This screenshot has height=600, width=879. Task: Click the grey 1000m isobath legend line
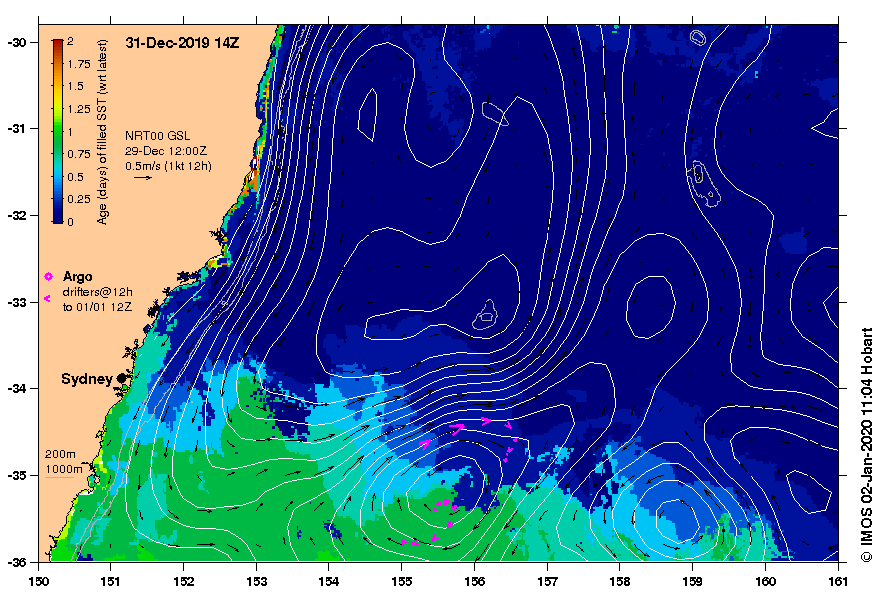[59, 478]
